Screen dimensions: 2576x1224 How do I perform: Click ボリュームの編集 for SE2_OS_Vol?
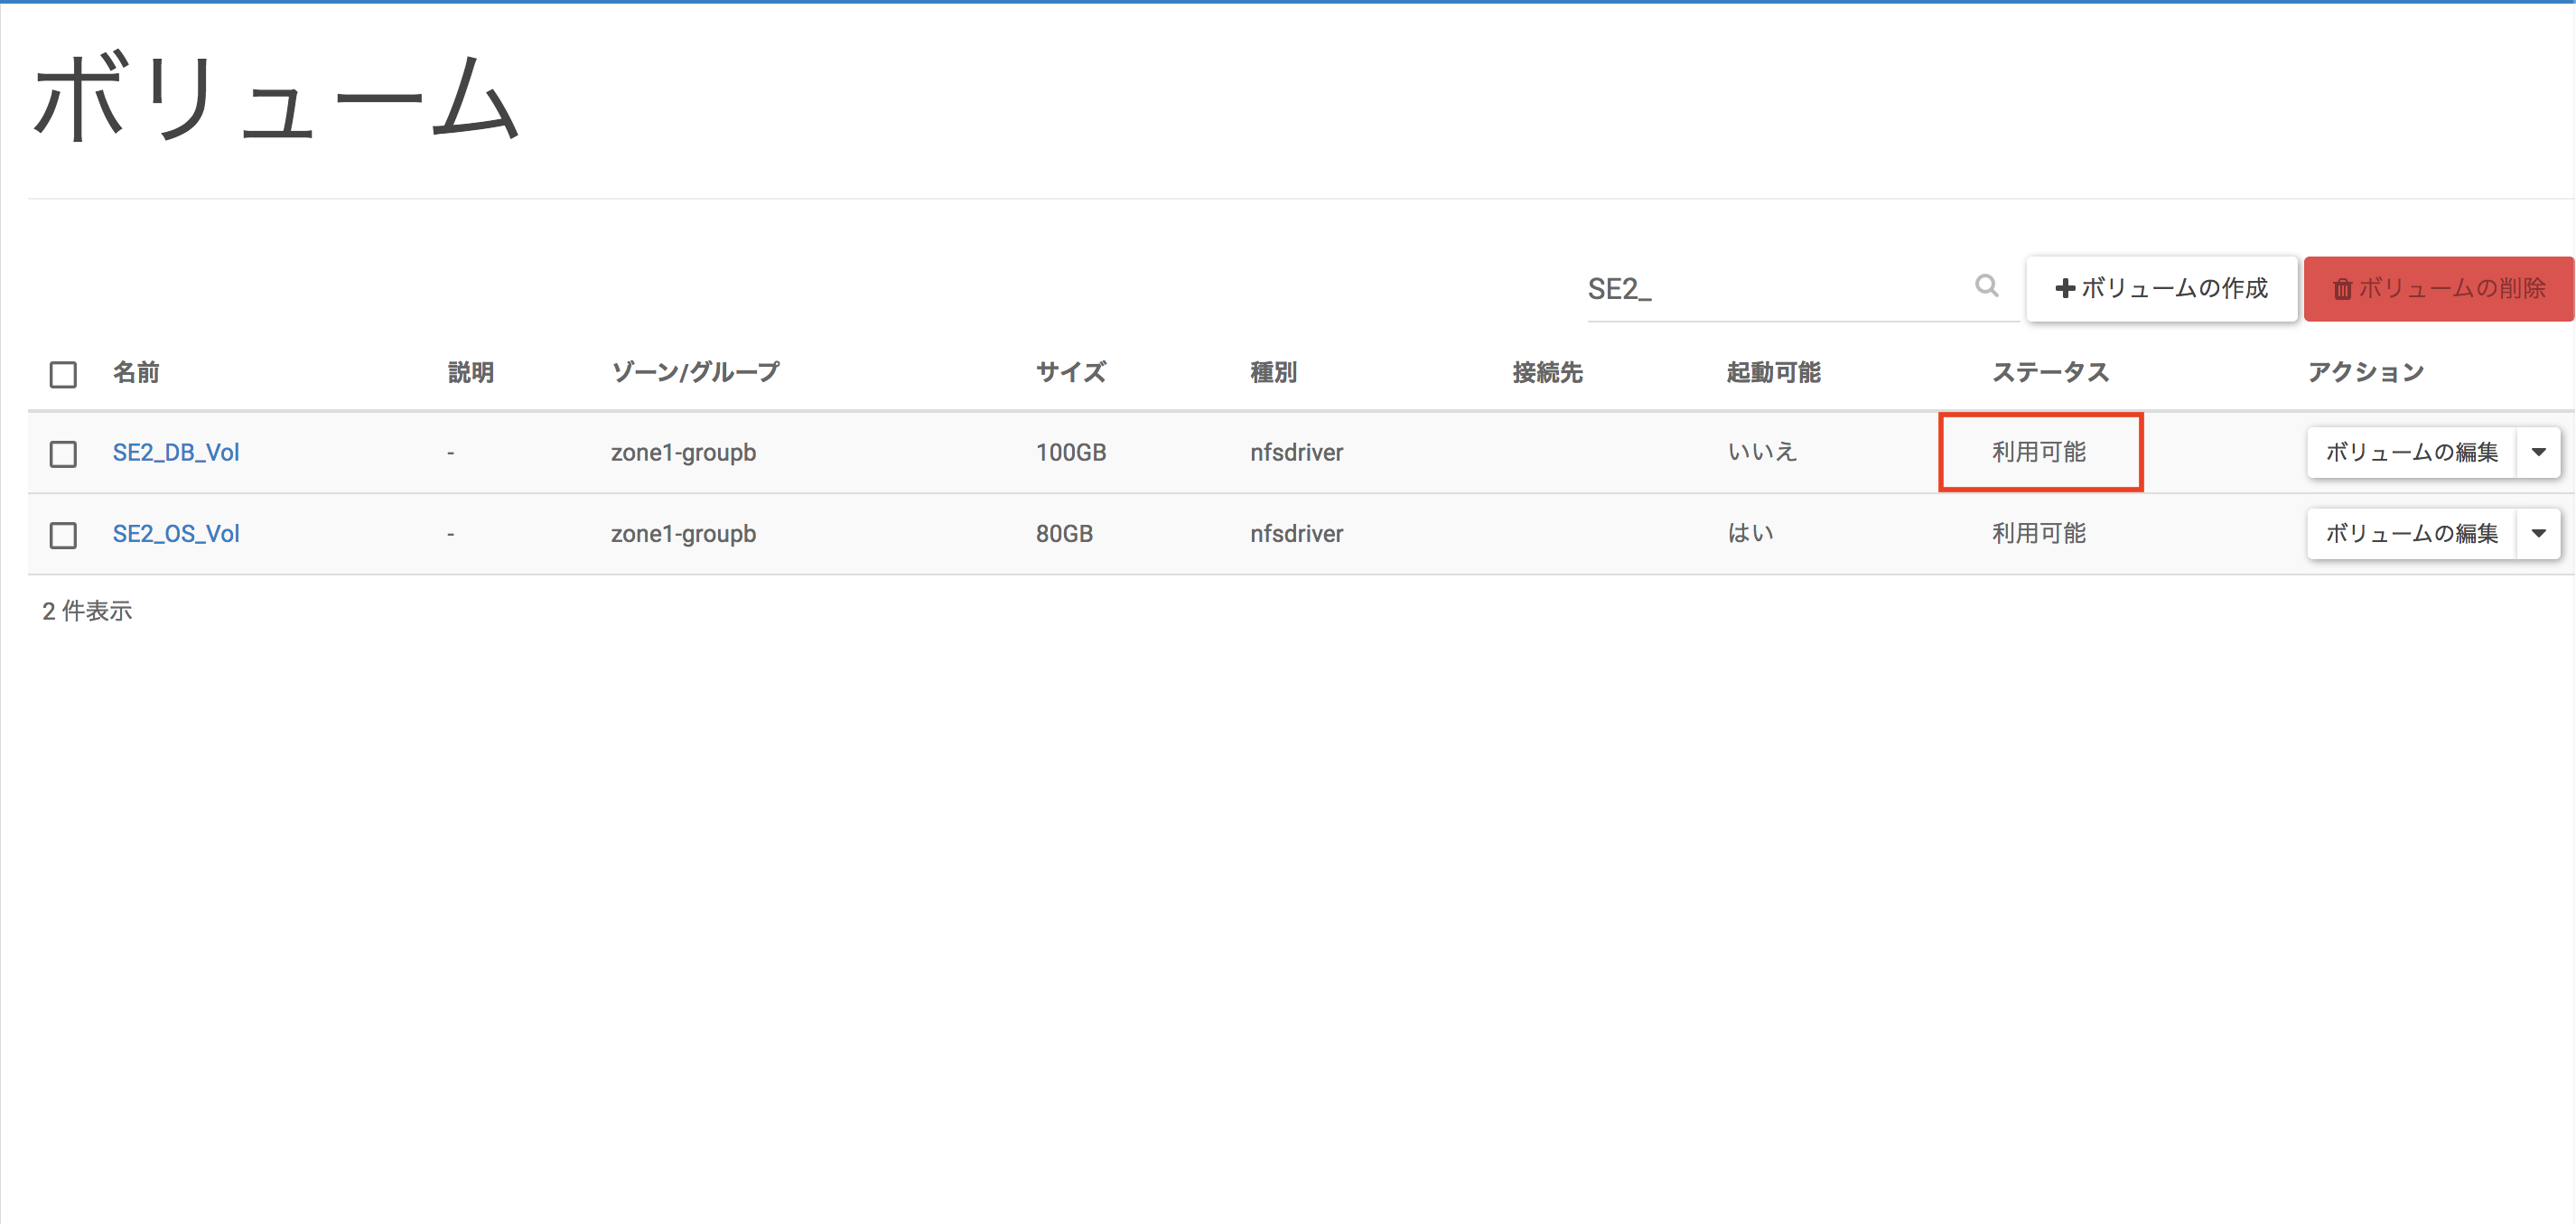click(2410, 534)
